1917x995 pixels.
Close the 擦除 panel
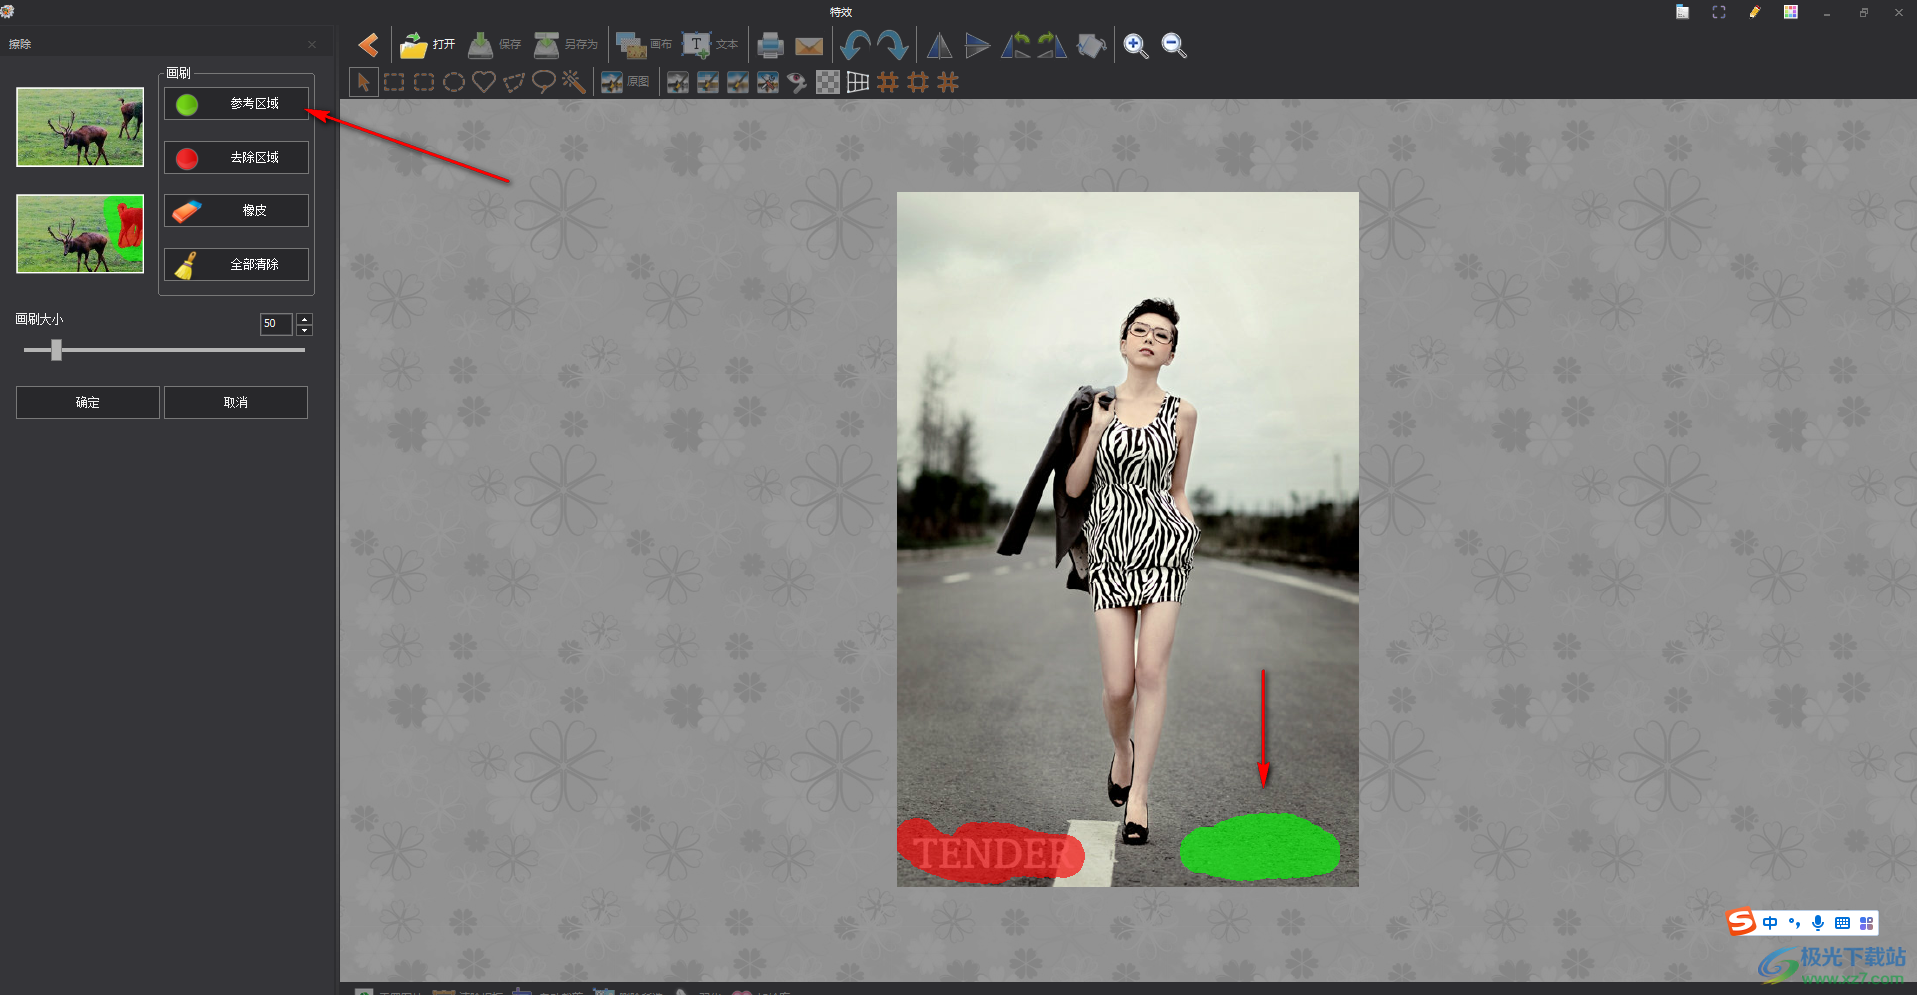pyautogui.click(x=312, y=44)
